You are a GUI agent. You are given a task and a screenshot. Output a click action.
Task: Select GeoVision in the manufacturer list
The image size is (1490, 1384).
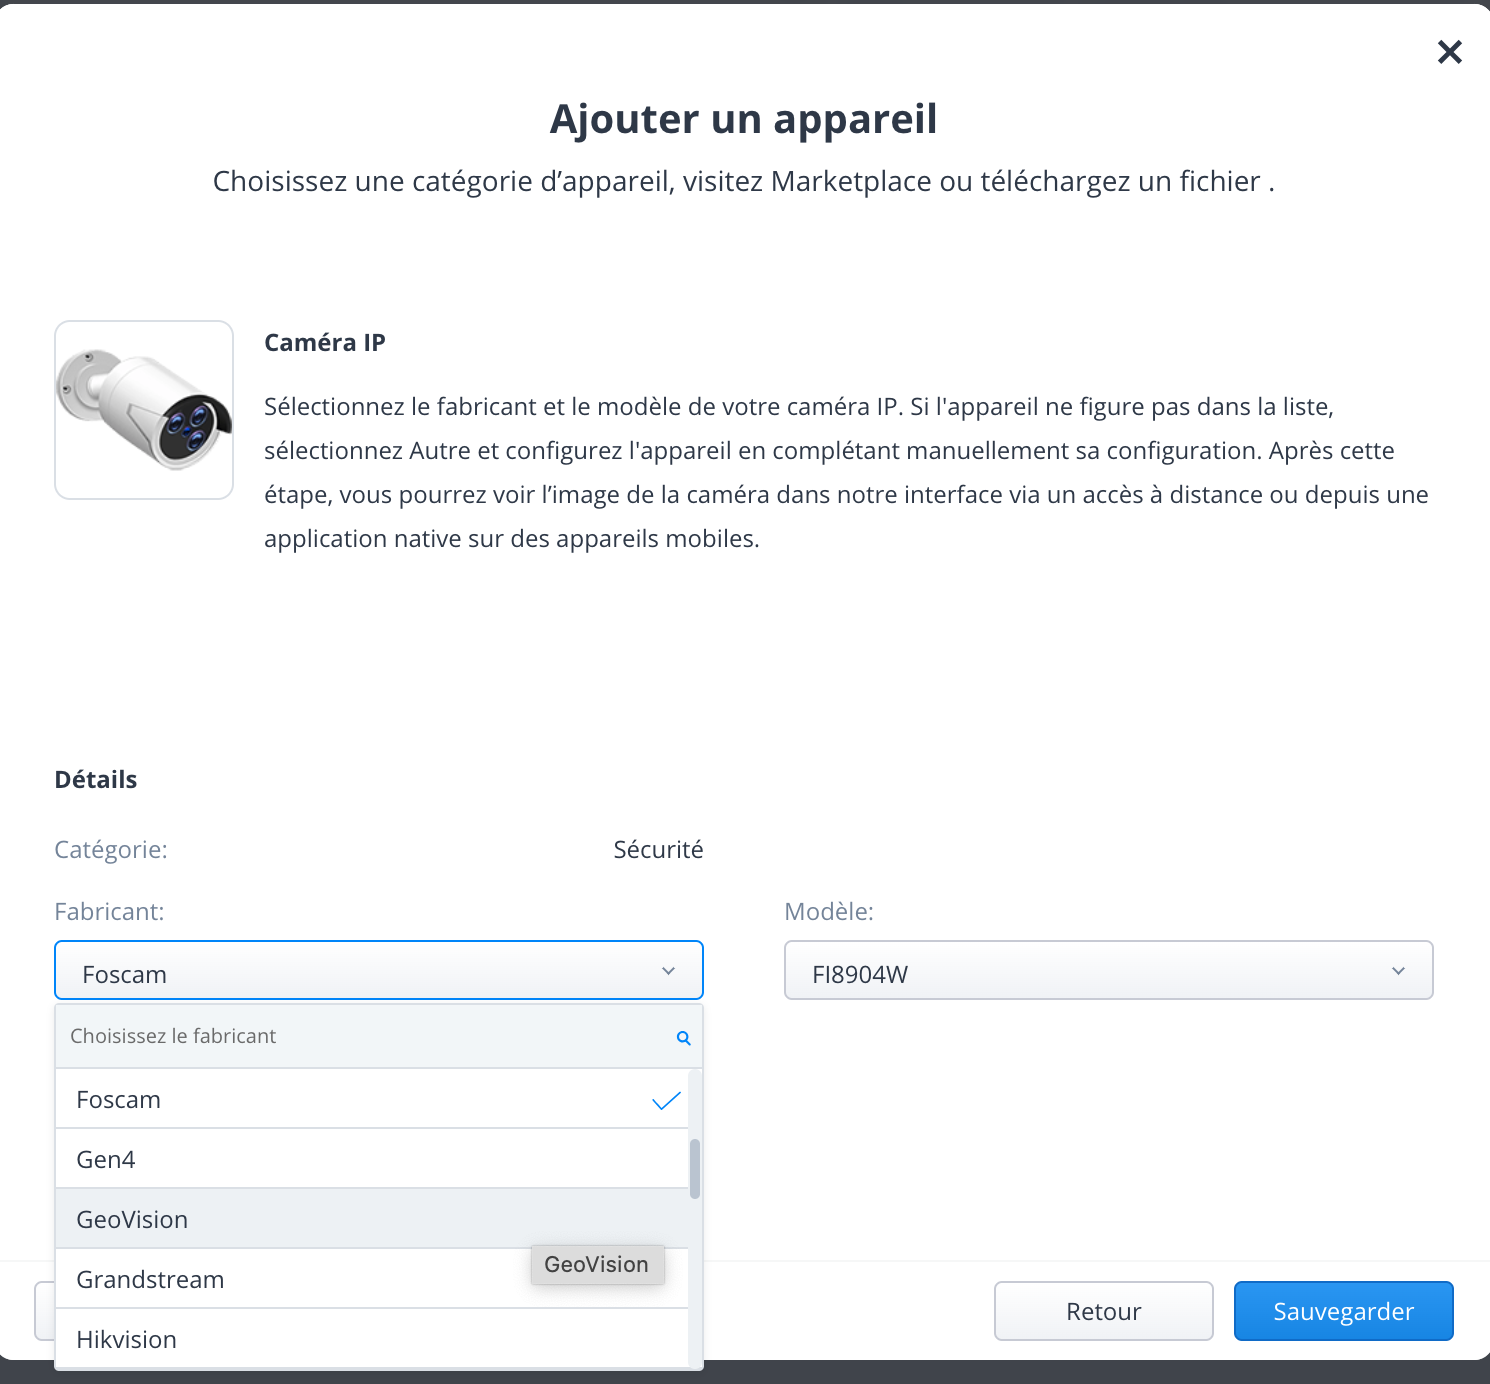pos(372,1219)
